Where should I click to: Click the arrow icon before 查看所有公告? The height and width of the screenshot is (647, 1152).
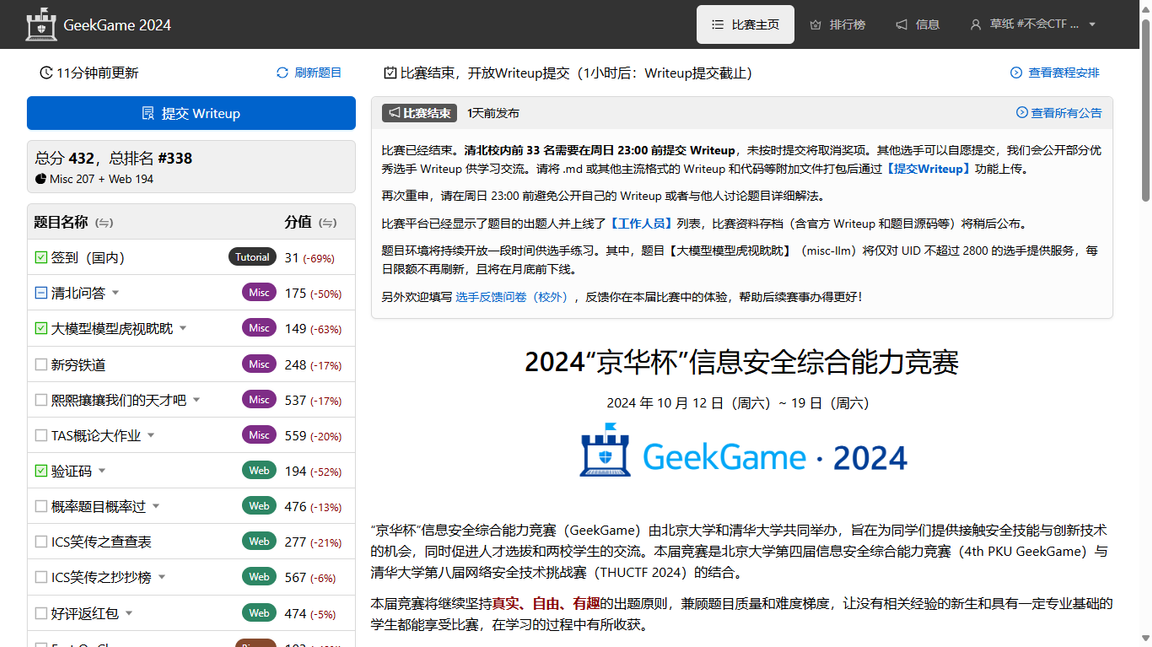(1022, 112)
